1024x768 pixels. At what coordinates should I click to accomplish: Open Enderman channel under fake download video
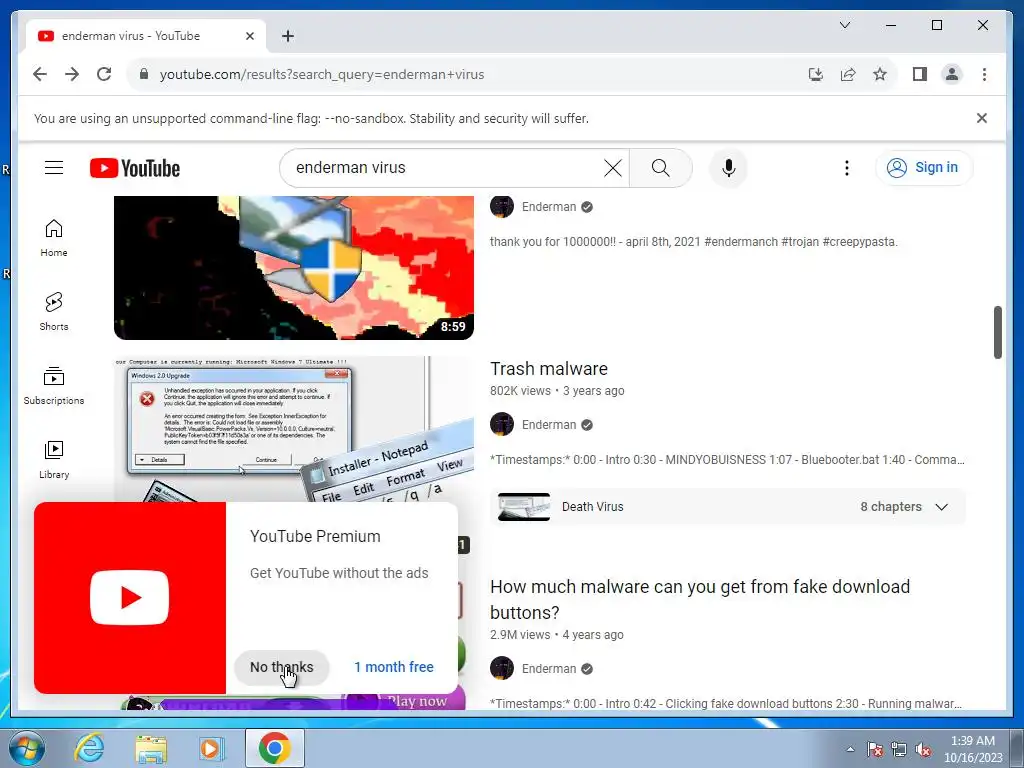549,669
